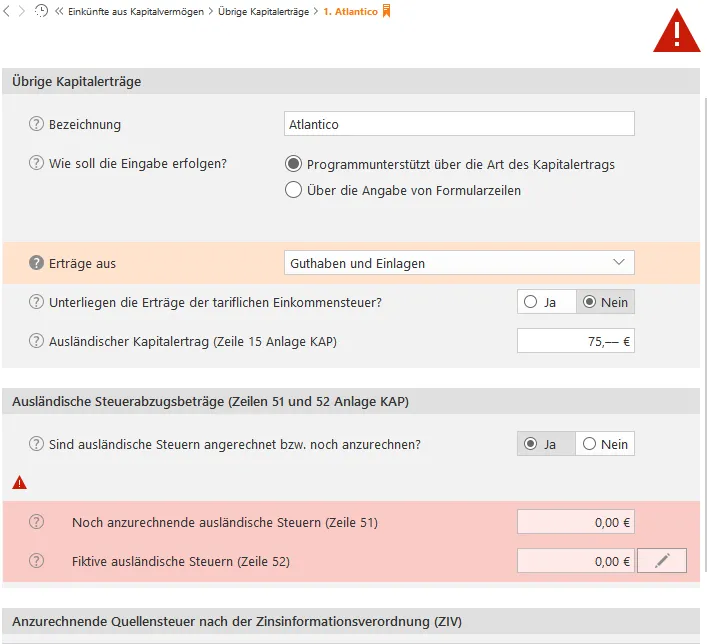
Task: Collapse breadcrumb with double chevron icon
Action: point(59,11)
